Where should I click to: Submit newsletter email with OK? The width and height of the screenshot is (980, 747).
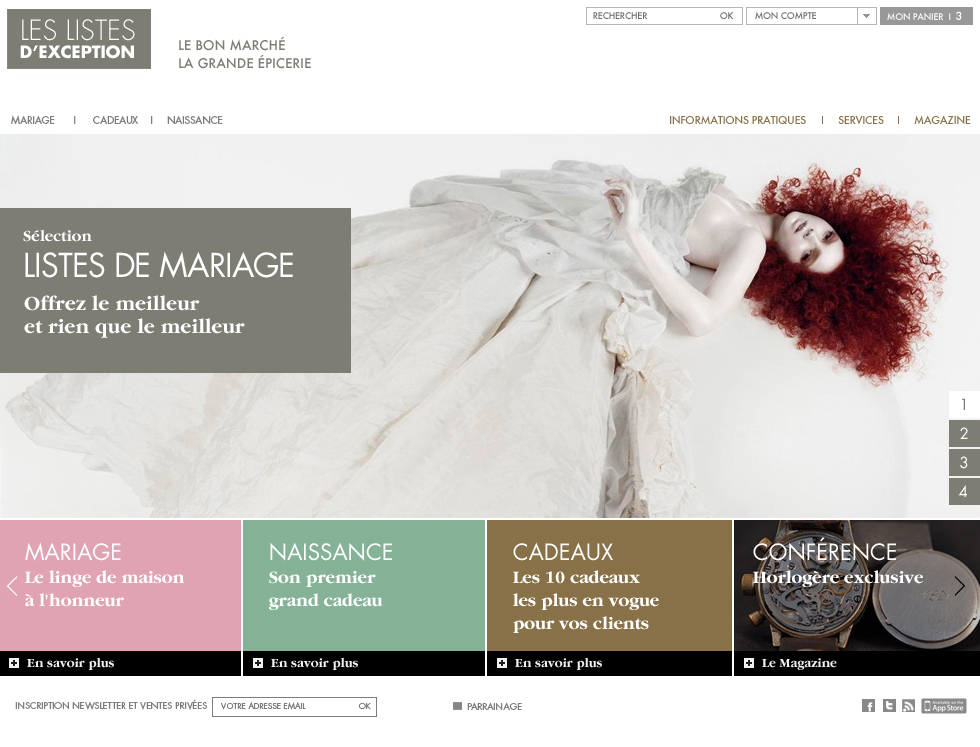point(364,706)
